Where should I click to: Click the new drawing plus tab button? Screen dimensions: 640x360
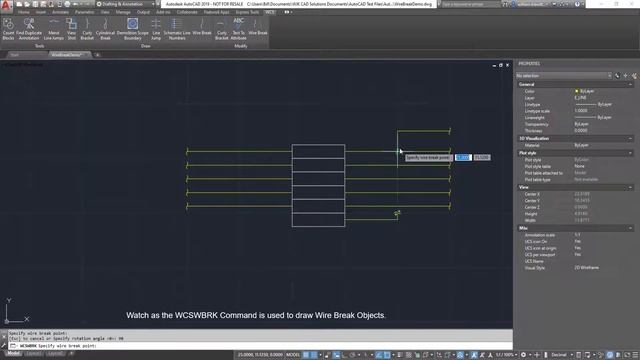(x=97, y=55)
